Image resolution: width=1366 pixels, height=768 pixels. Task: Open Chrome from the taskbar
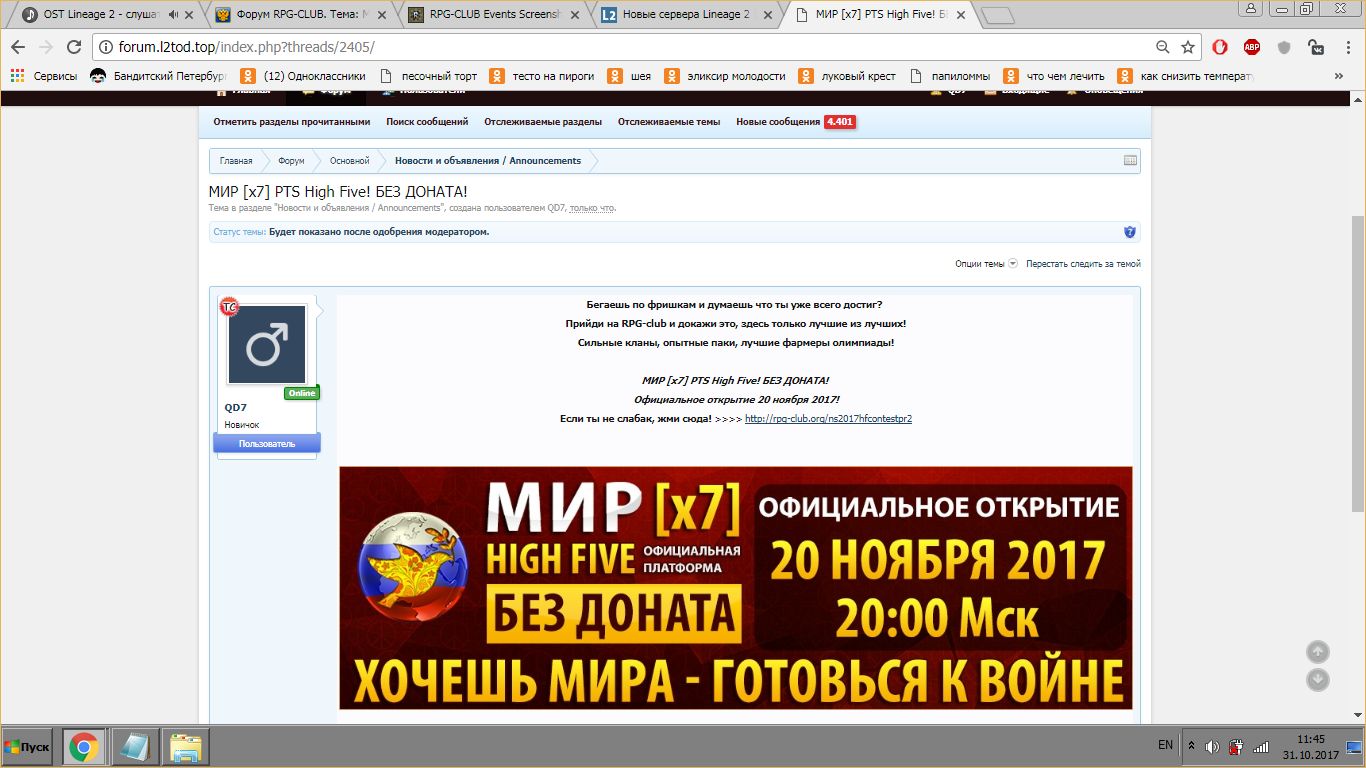pyautogui.click(x=83, y=747)
